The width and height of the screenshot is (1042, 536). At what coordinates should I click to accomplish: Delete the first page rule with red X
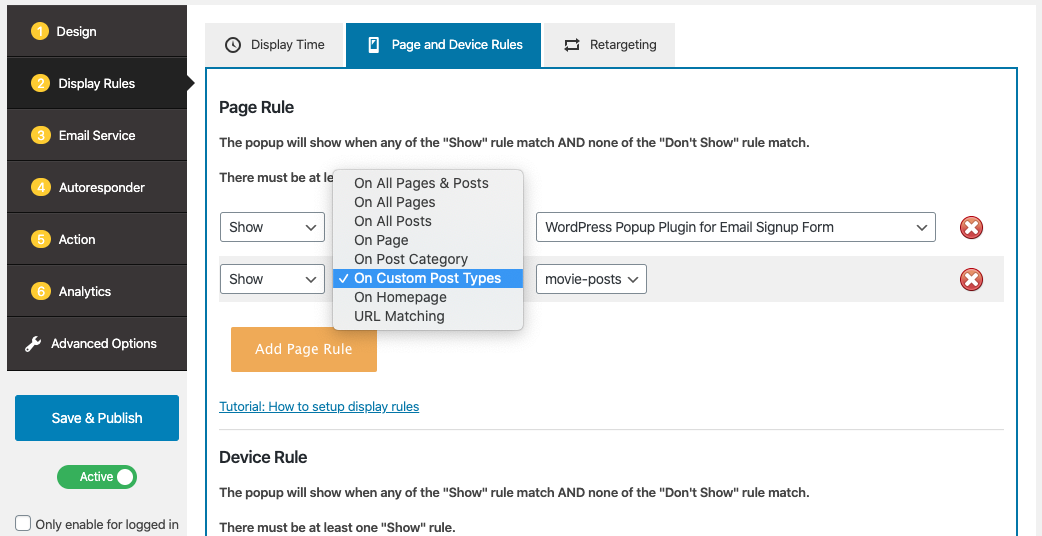971,228
